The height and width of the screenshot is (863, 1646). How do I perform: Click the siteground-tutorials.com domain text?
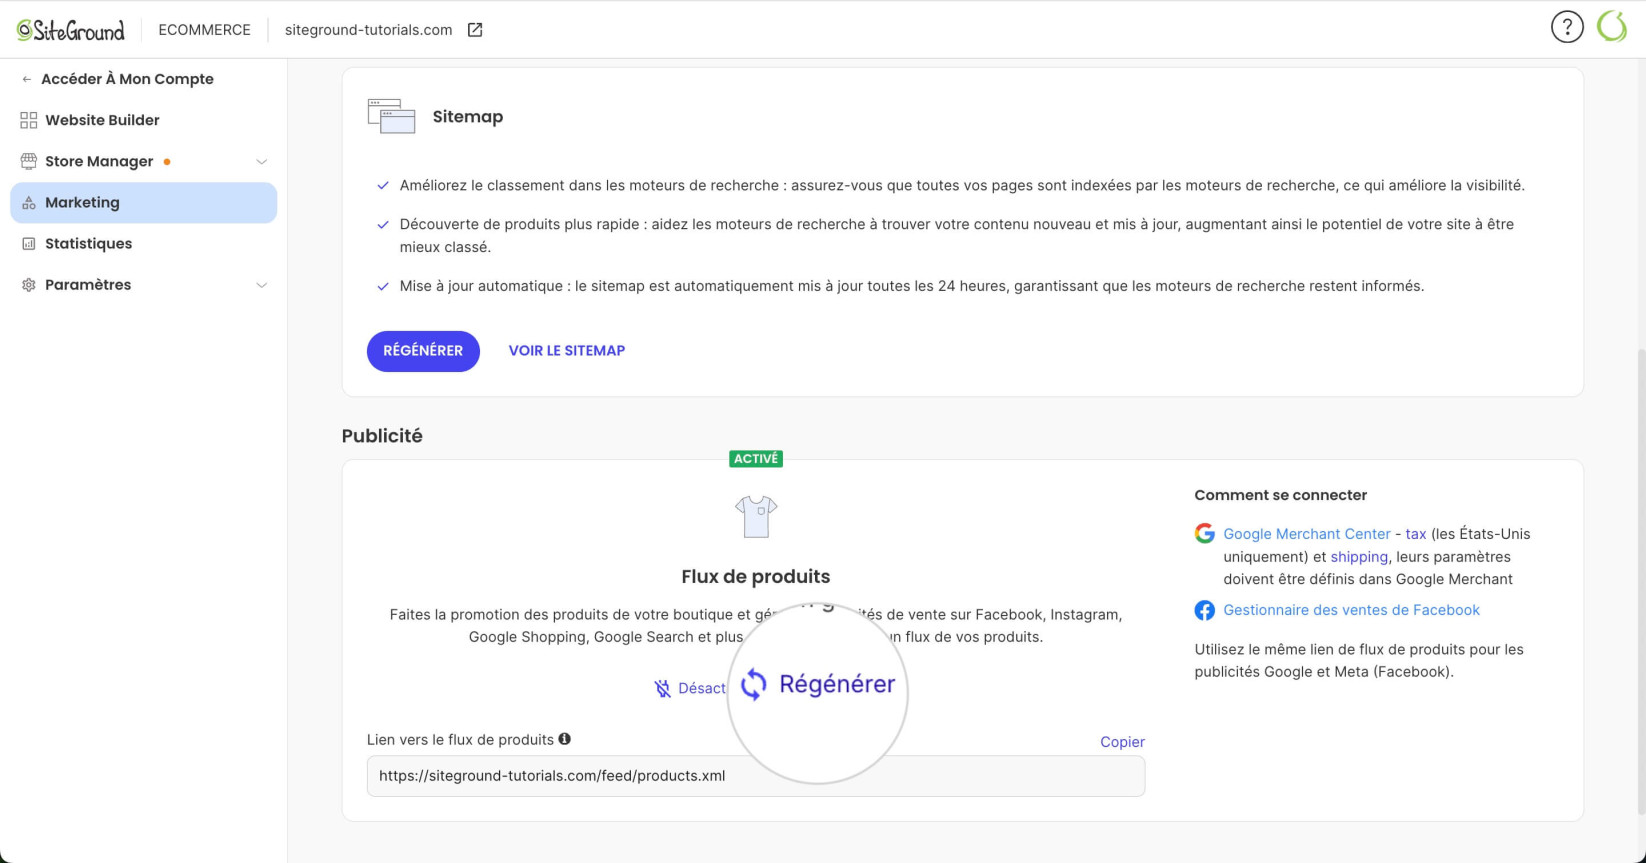[368, 30]
